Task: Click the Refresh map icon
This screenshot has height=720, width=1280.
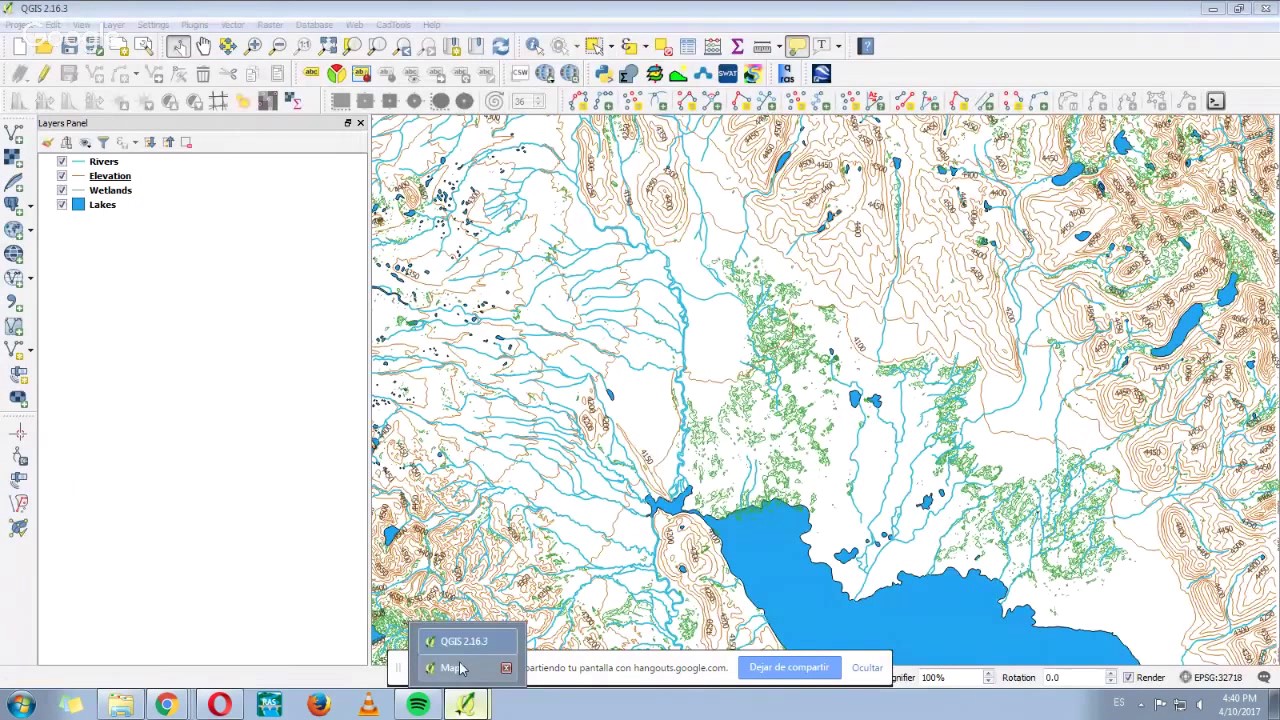Action: point(501,46)
